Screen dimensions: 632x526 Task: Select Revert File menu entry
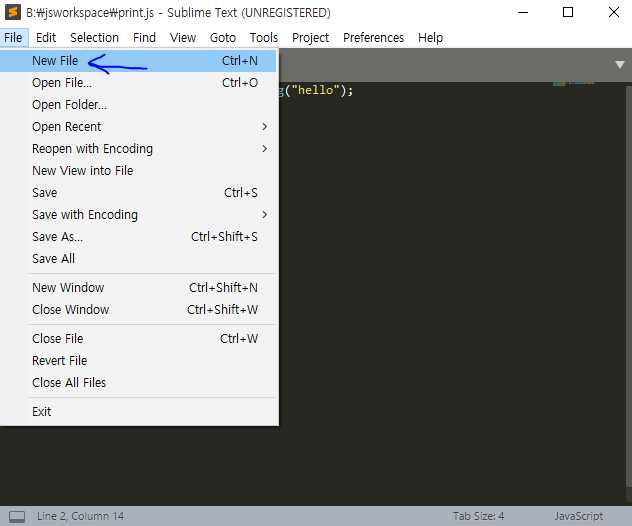[138, 361]
